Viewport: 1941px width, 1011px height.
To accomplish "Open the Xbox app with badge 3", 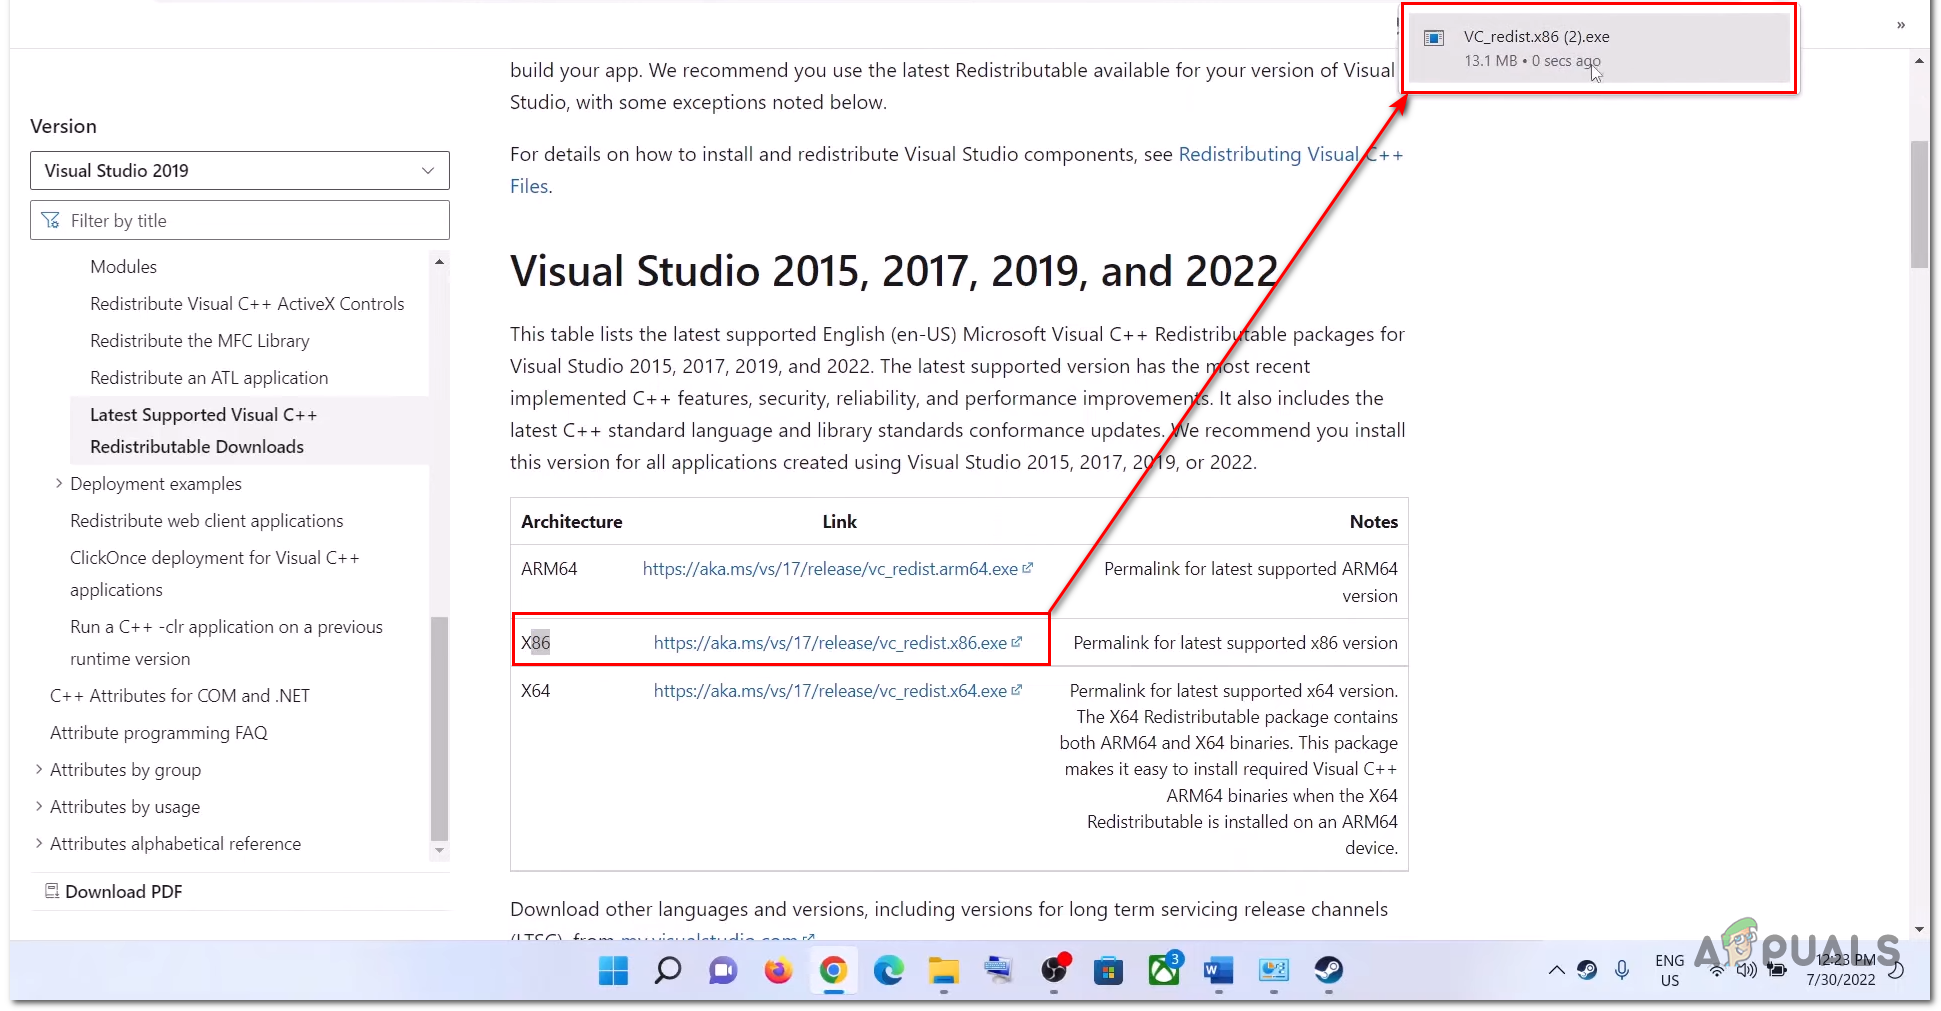I will click(x=1164, y=970).
